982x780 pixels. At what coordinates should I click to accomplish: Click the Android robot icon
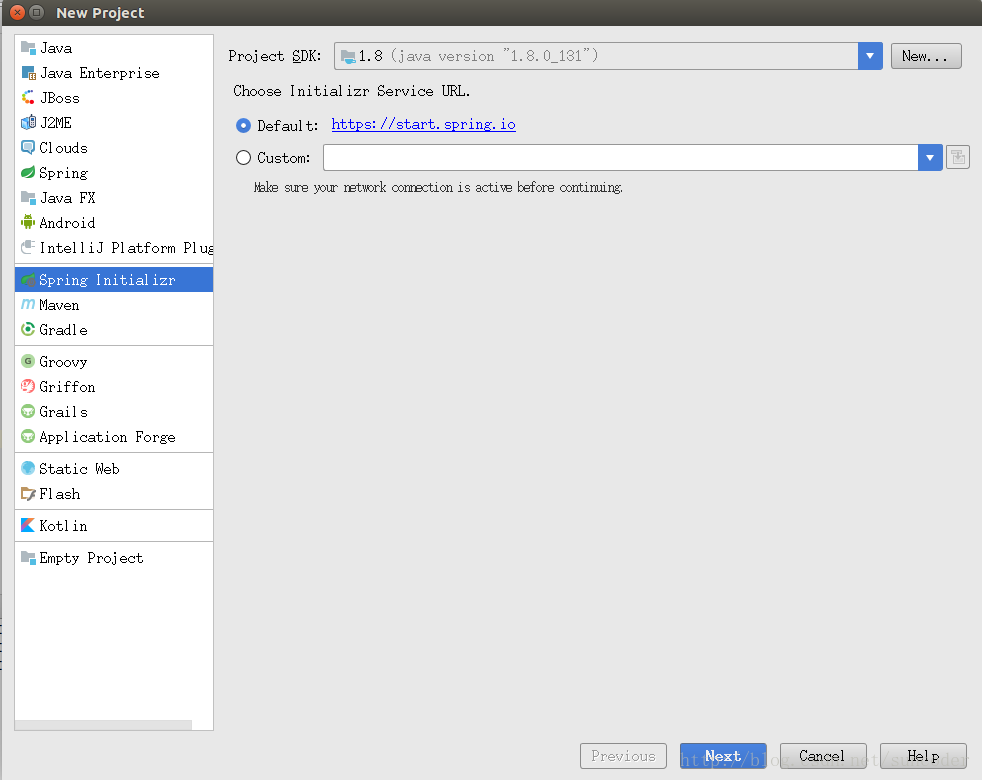[x=28, y=222]
